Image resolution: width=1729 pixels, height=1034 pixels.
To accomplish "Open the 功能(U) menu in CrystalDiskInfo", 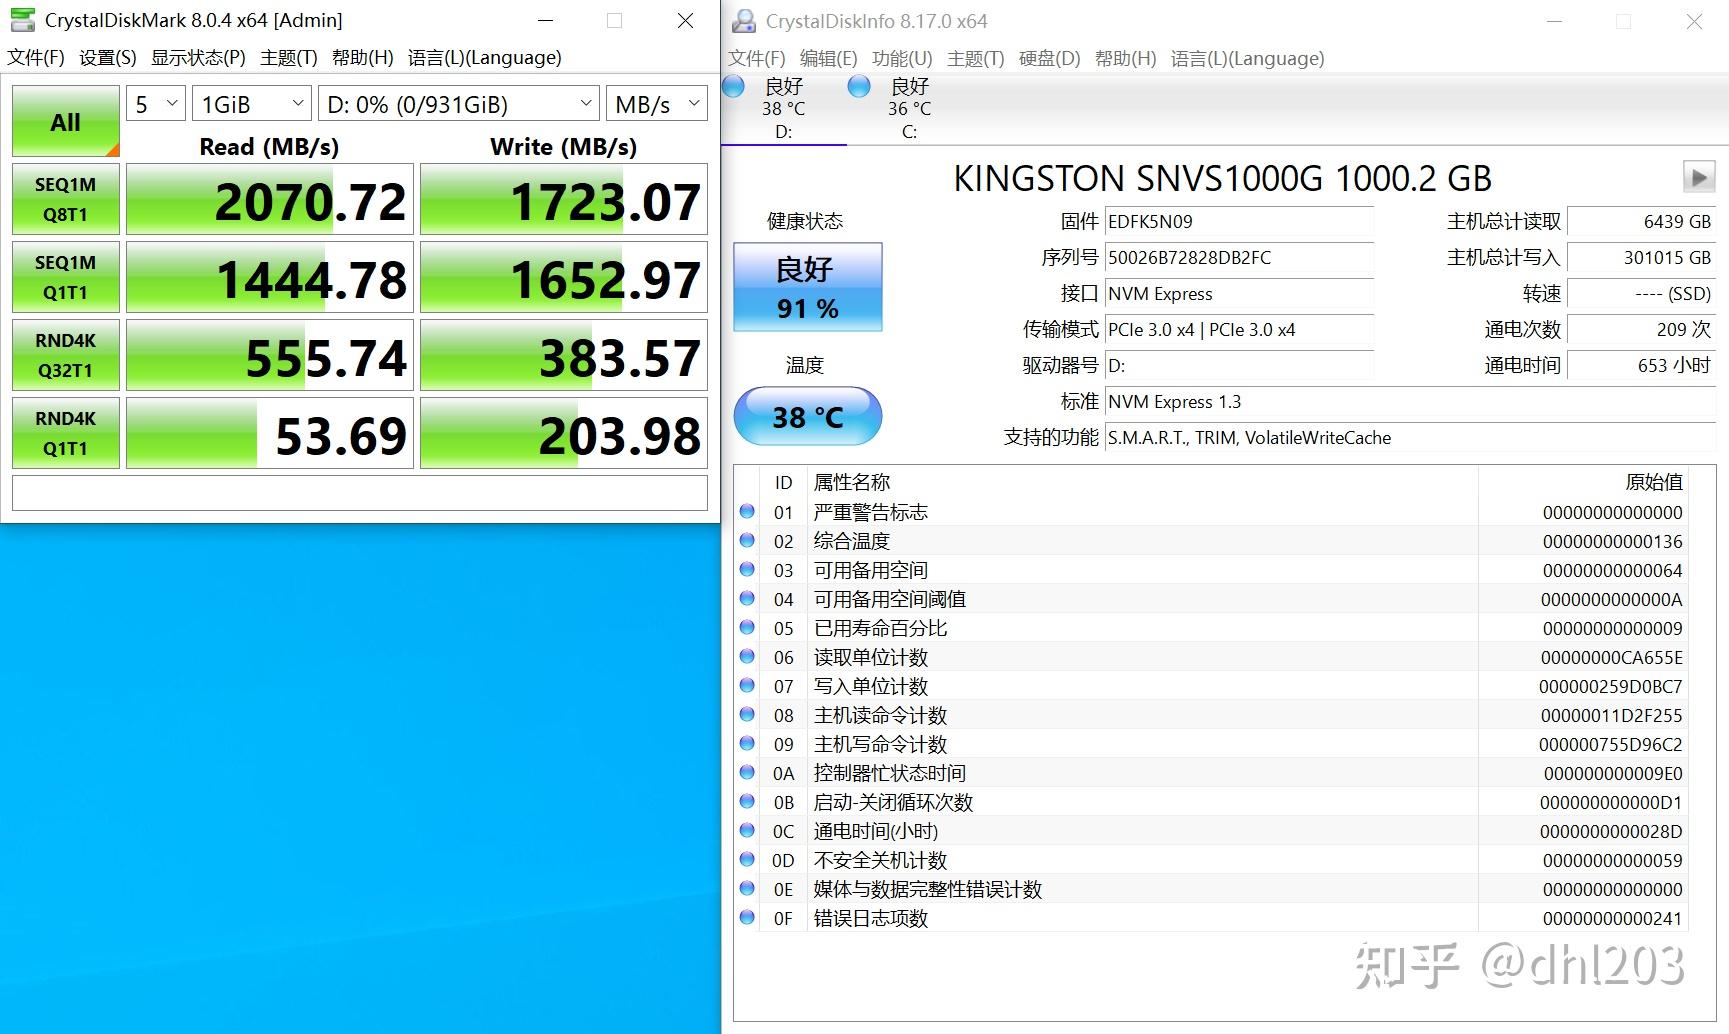I will 899,58.
